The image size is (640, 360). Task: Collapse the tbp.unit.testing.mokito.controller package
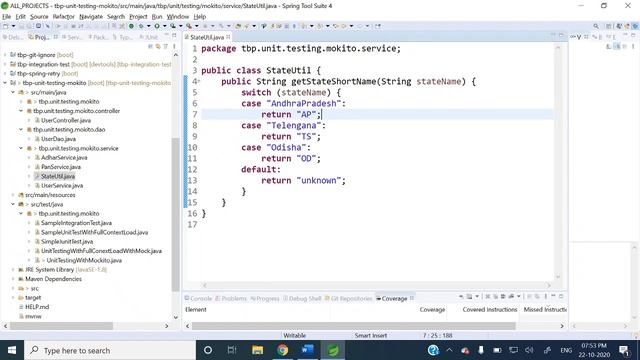tap(21, 111)
